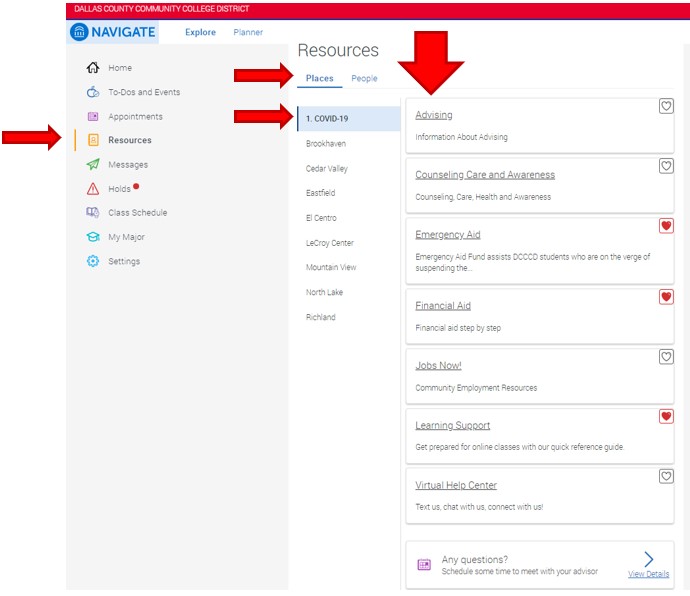Click the My Major graduation cap icon
The image size is (690, 596).
[93, 237]
